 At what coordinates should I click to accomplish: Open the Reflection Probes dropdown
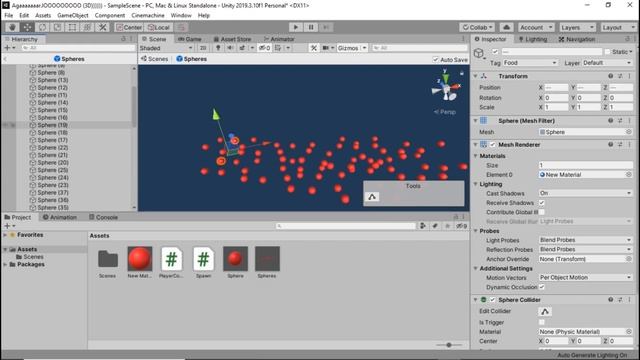click(585, 249)
